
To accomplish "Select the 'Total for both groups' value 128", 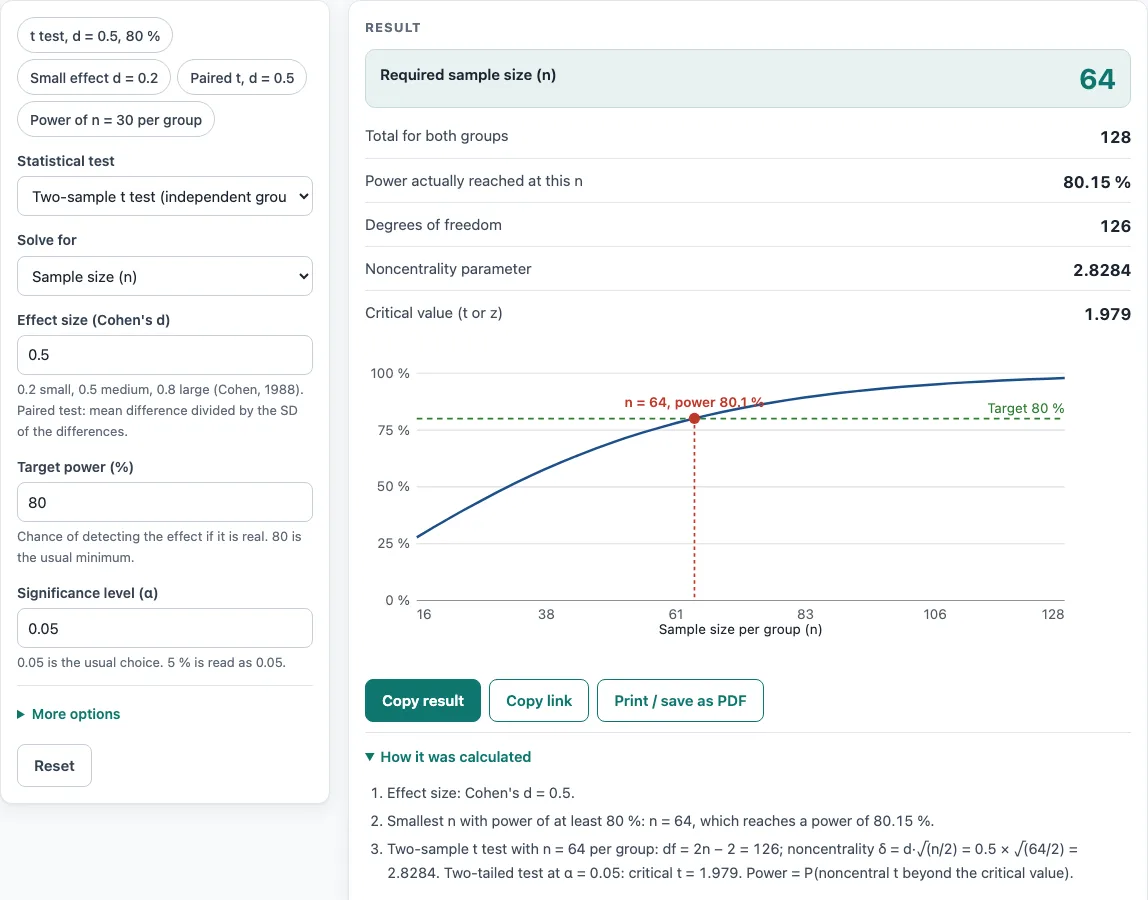I will 1115,137.
